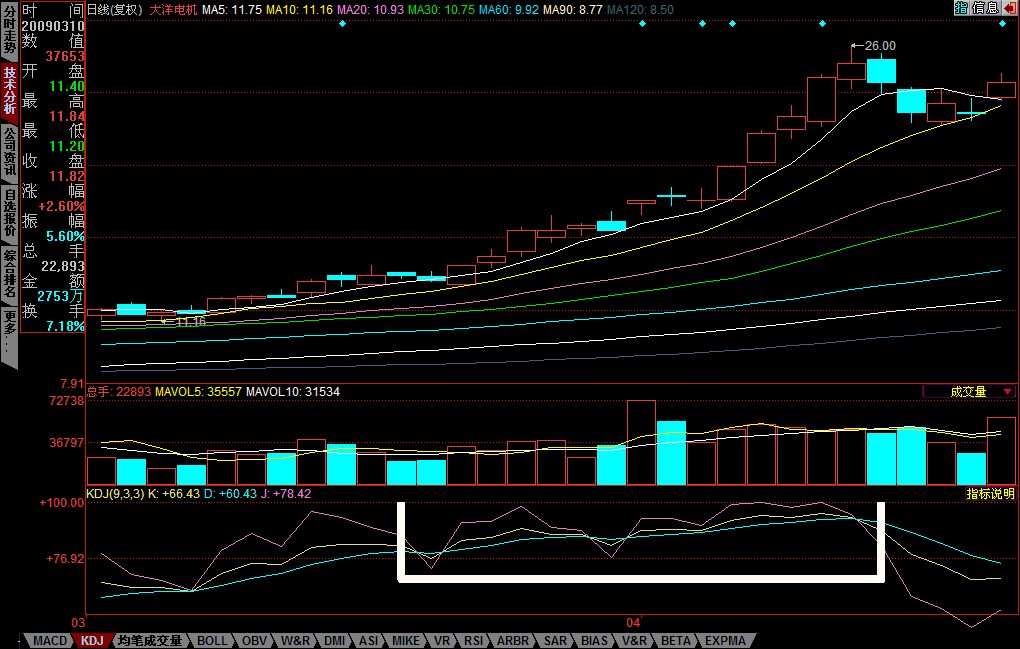Open 自选报价 watchlist quotes side tab
The width and height of the screenshot is (1020, 649).
tap(9, 212)
